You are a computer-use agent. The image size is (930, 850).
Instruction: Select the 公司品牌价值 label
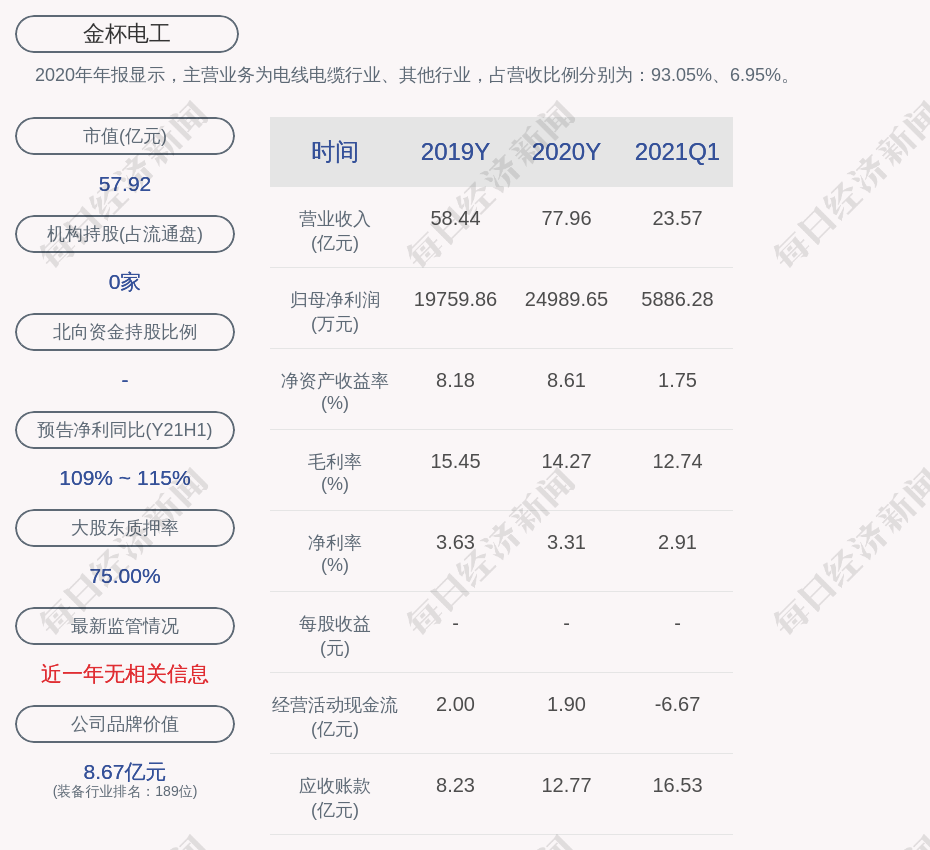(125, 724)
